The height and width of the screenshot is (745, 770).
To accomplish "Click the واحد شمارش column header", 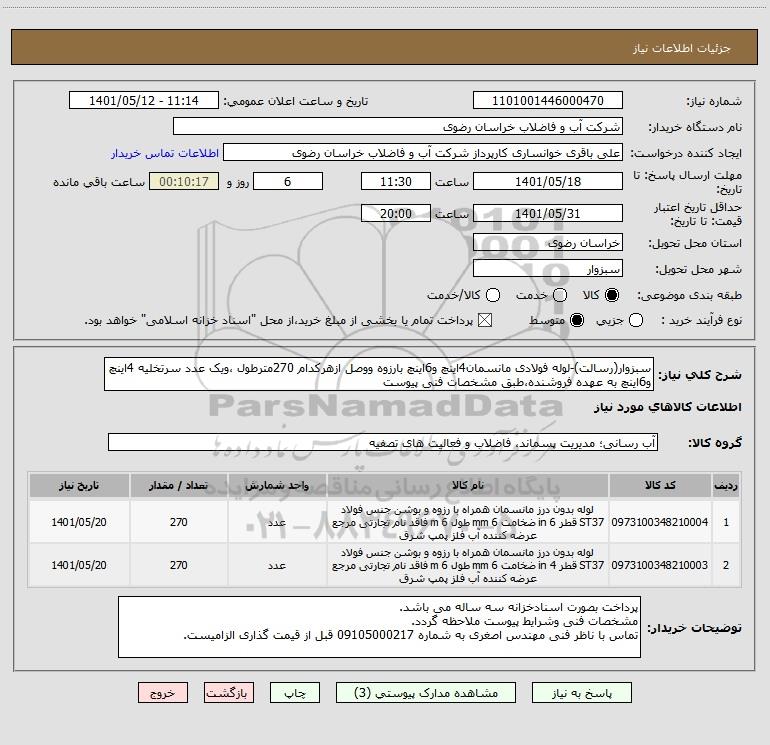I will click(x=277, y=485).
